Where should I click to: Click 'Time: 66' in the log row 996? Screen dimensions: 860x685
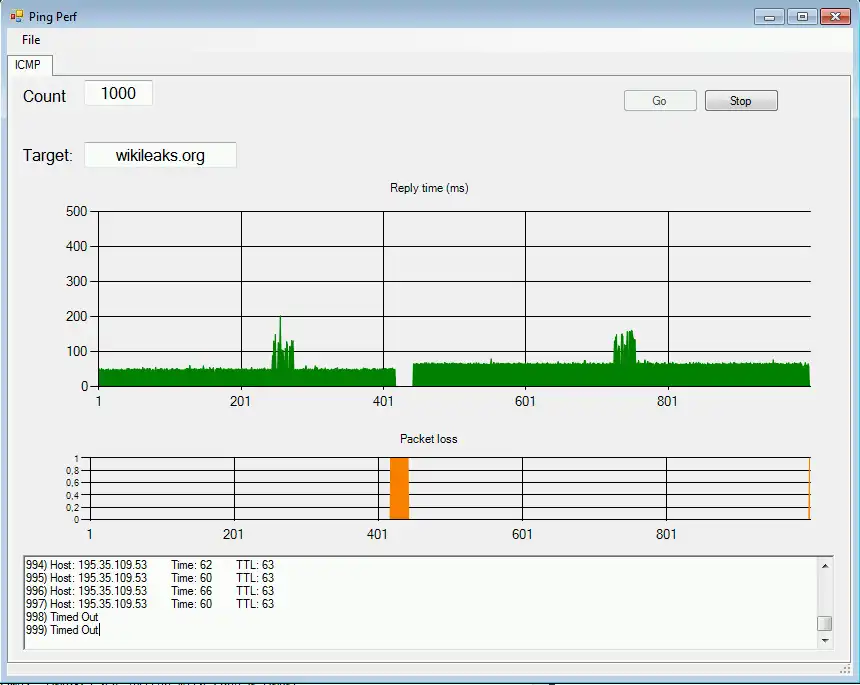click(191, 591)
